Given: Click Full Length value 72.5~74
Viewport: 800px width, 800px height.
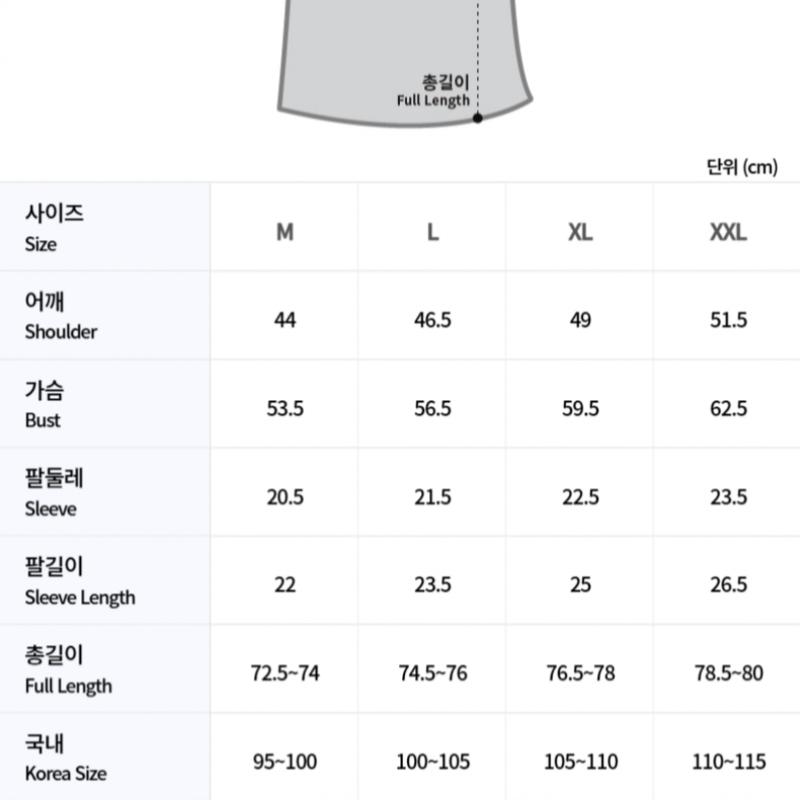Looking at the screenshot, I should pyautogui.click(x=285, y=673).
